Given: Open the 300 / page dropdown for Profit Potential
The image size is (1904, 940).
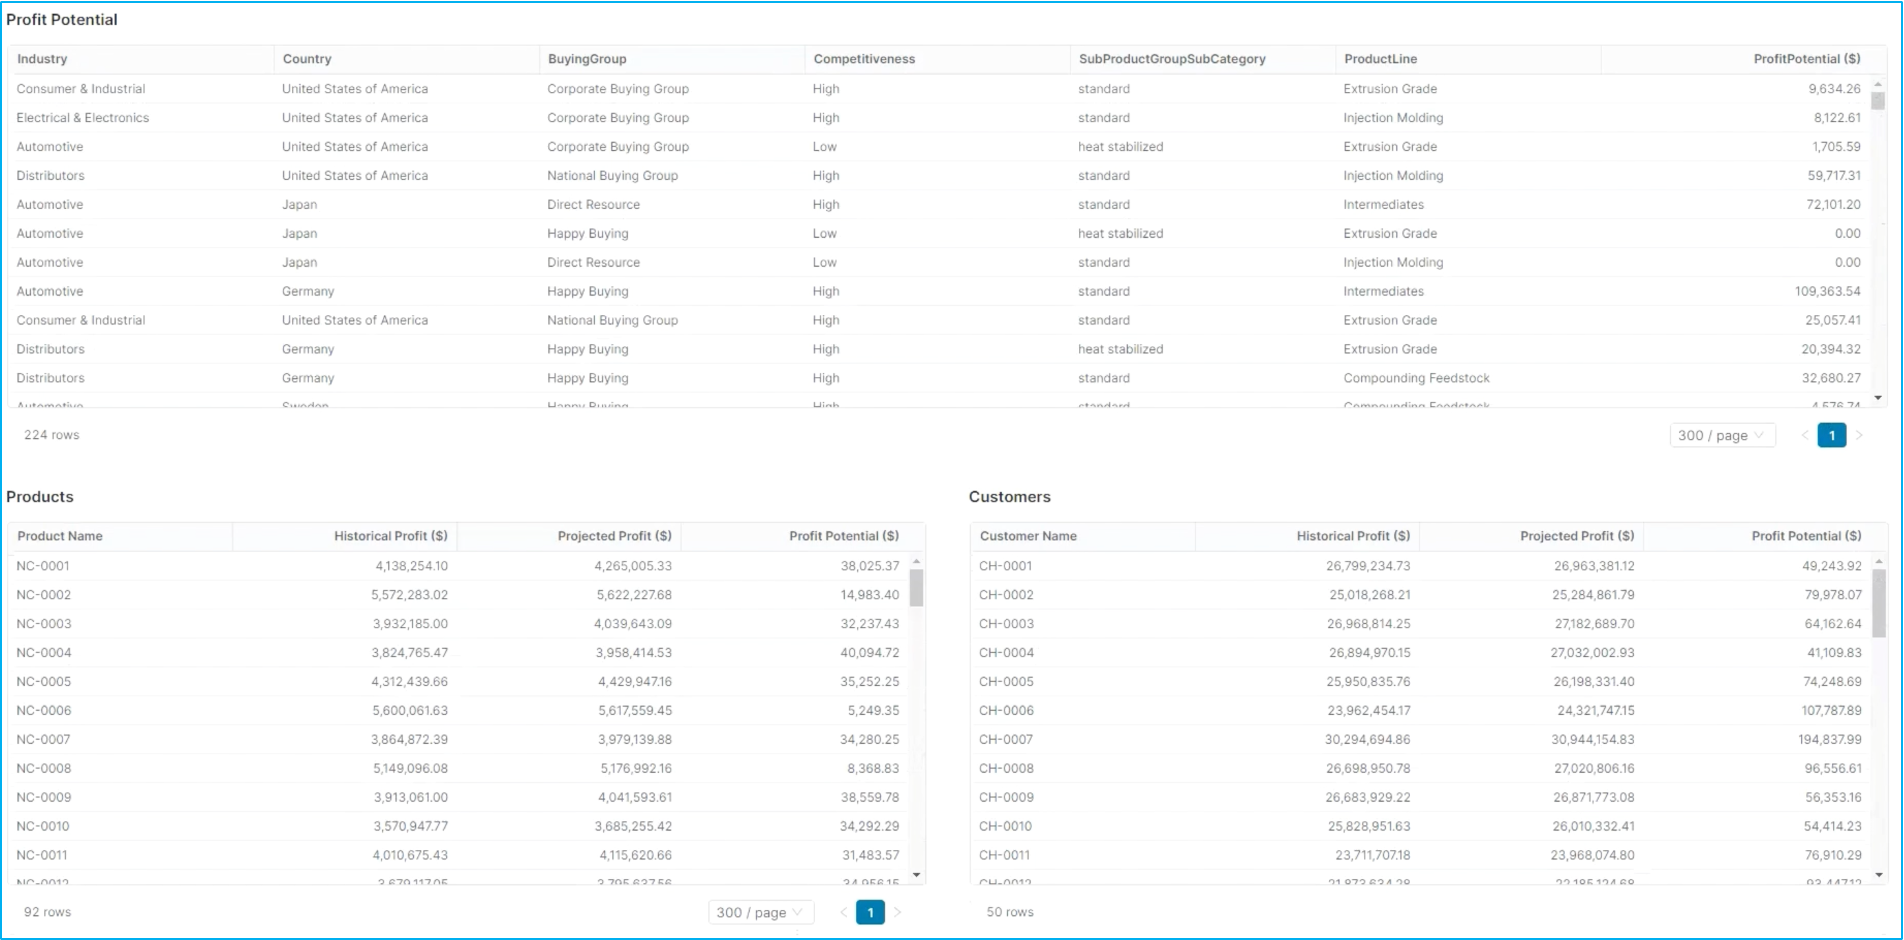Looking at the screenshot, I should click(1721, 435).
